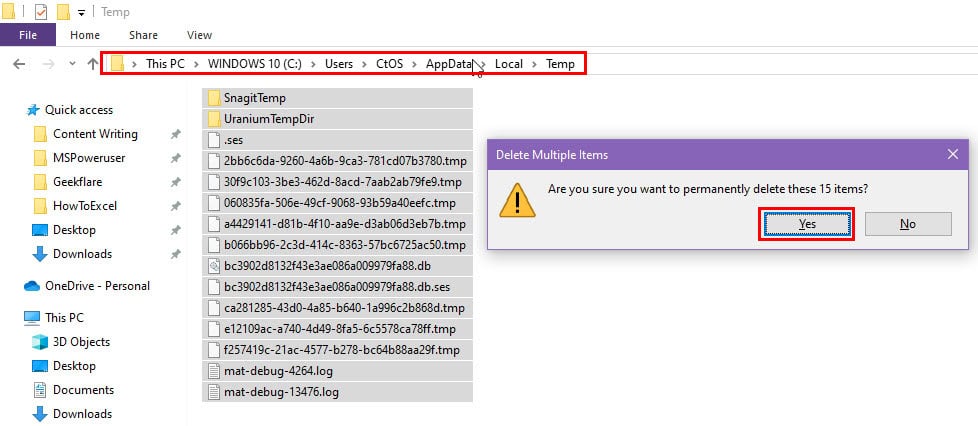Click Users in the address path

339,64
